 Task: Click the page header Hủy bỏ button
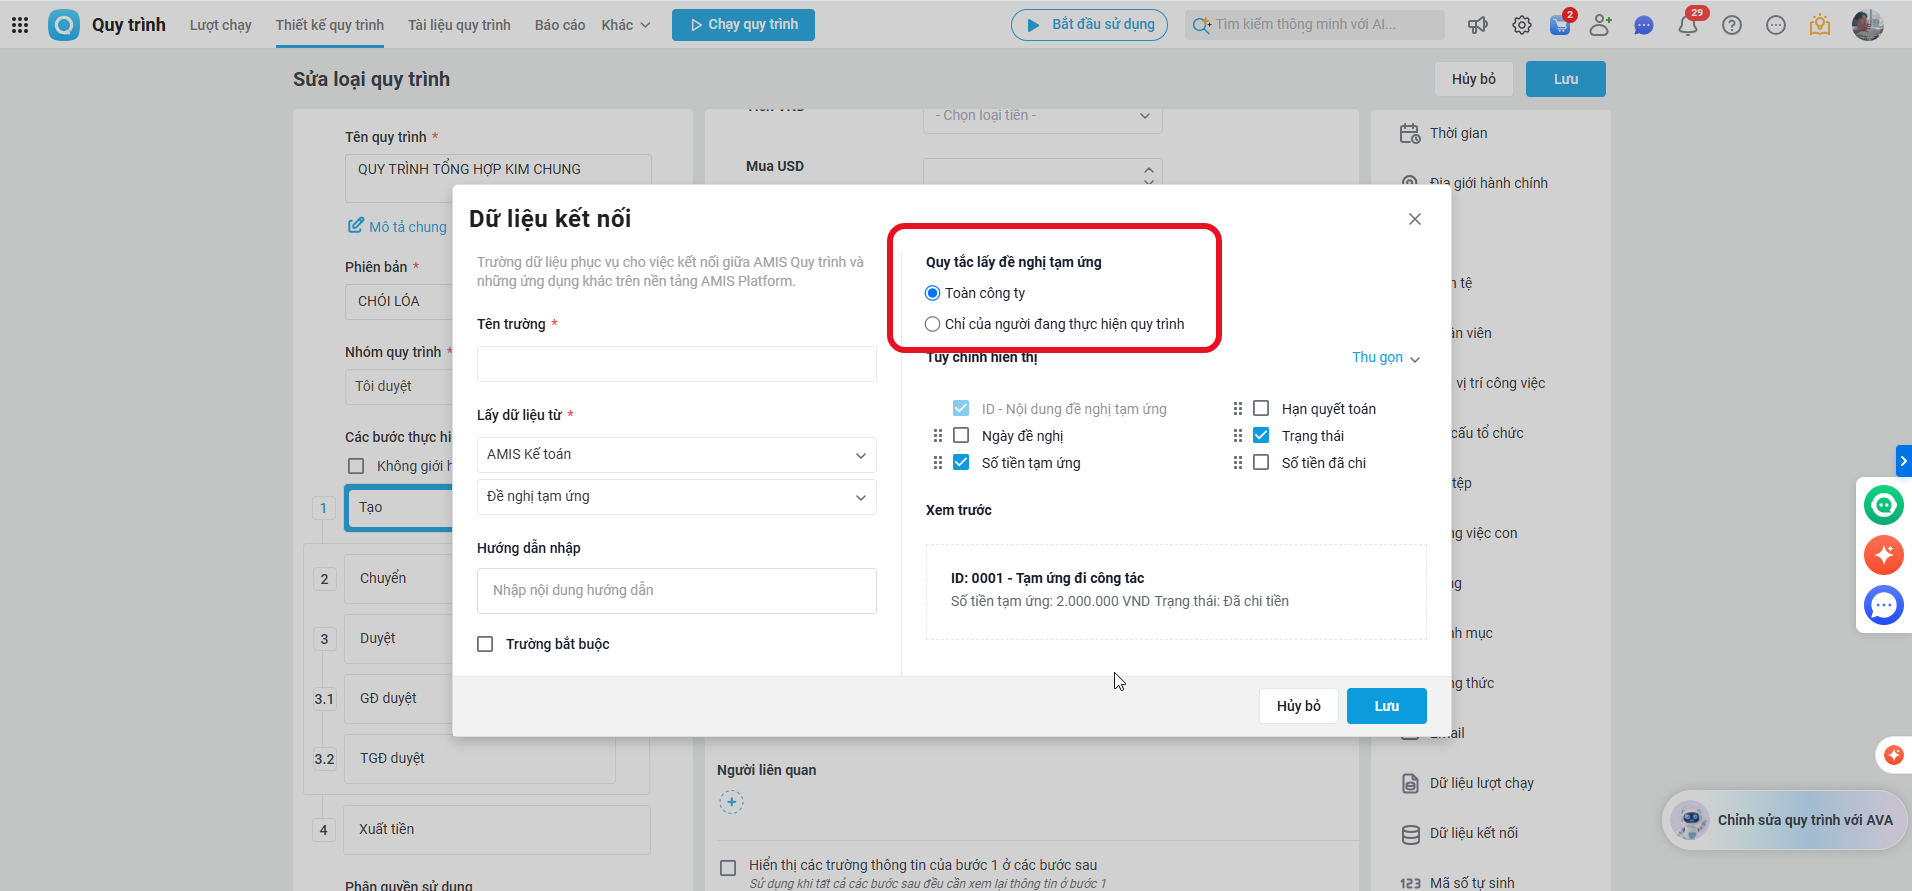(1474, 79)
